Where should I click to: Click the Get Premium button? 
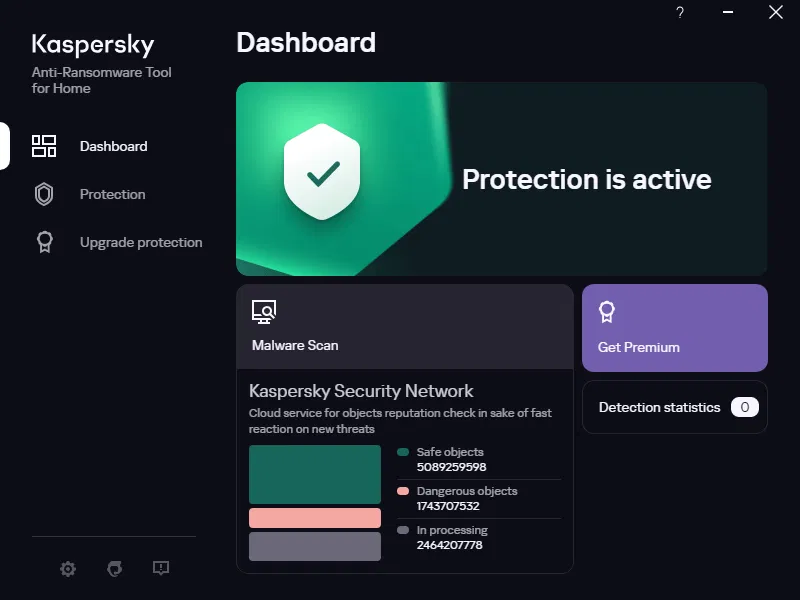pyautogui.click(x=674, y=328)
